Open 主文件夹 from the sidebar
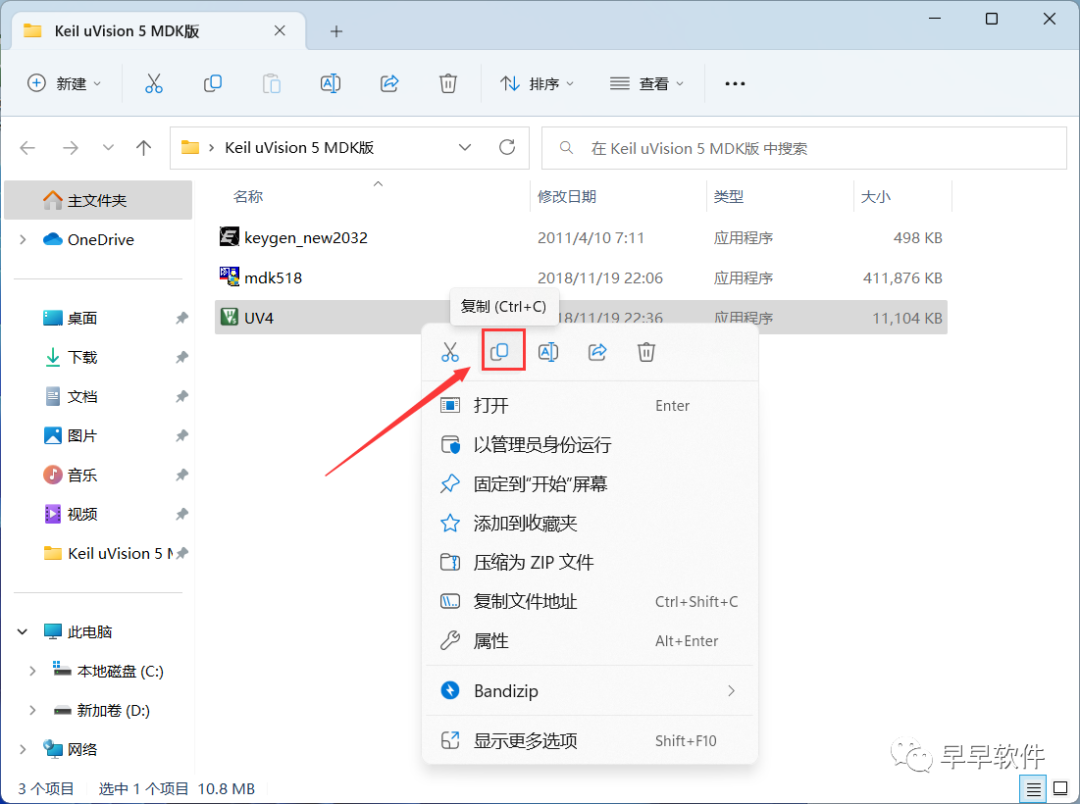This screenshot has width=1080, height=804. pos(96,199)
